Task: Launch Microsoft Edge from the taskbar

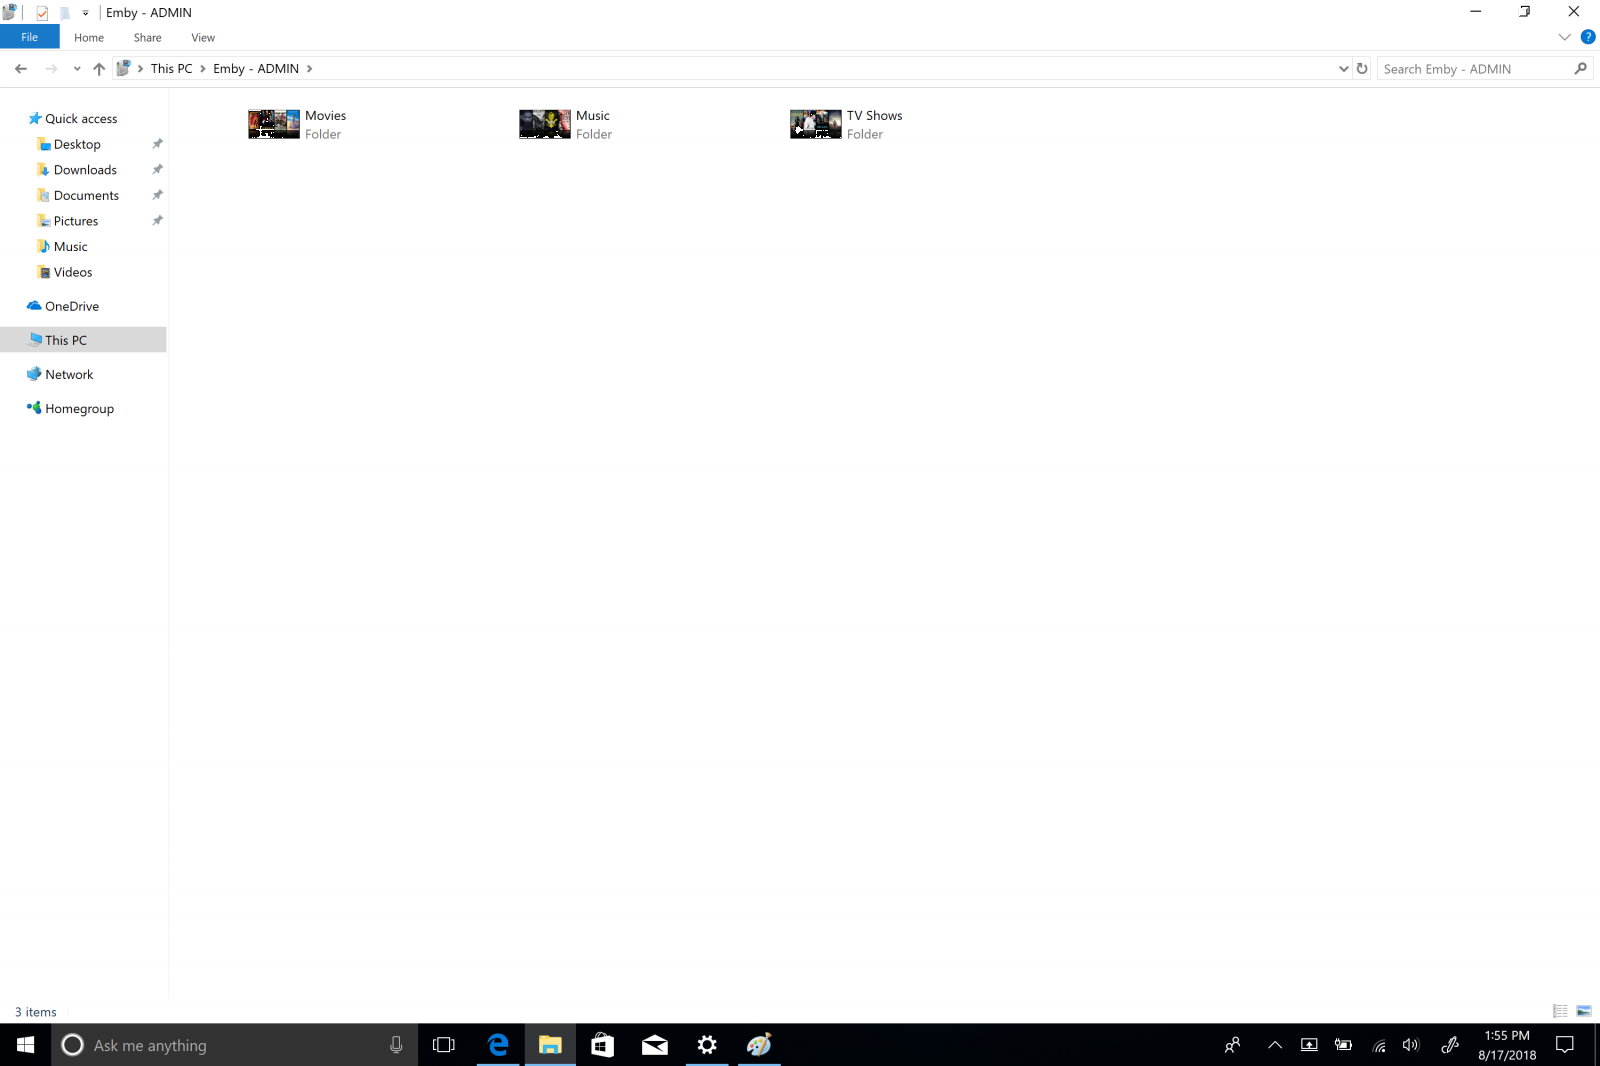Action: coord(498,1045)
